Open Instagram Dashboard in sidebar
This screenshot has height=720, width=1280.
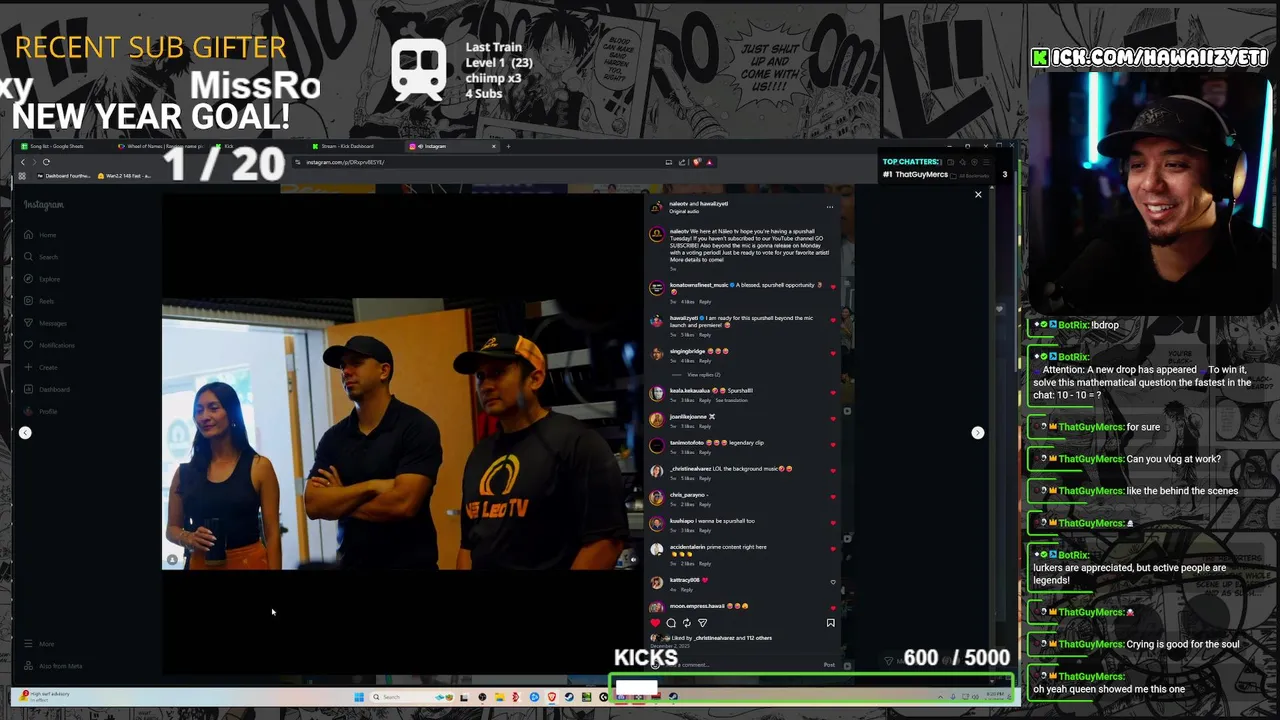[x=46, y=389]
